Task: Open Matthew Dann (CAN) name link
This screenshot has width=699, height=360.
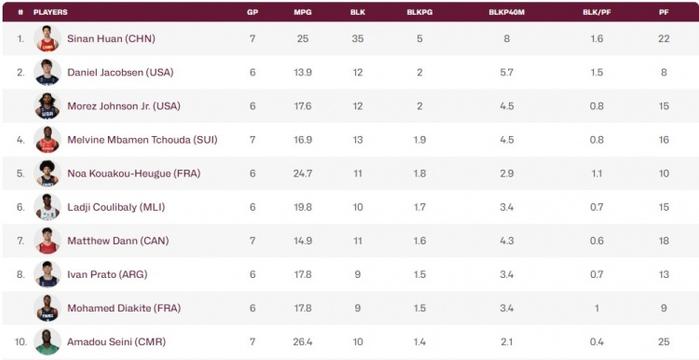Action: click(x=118, y=241)
